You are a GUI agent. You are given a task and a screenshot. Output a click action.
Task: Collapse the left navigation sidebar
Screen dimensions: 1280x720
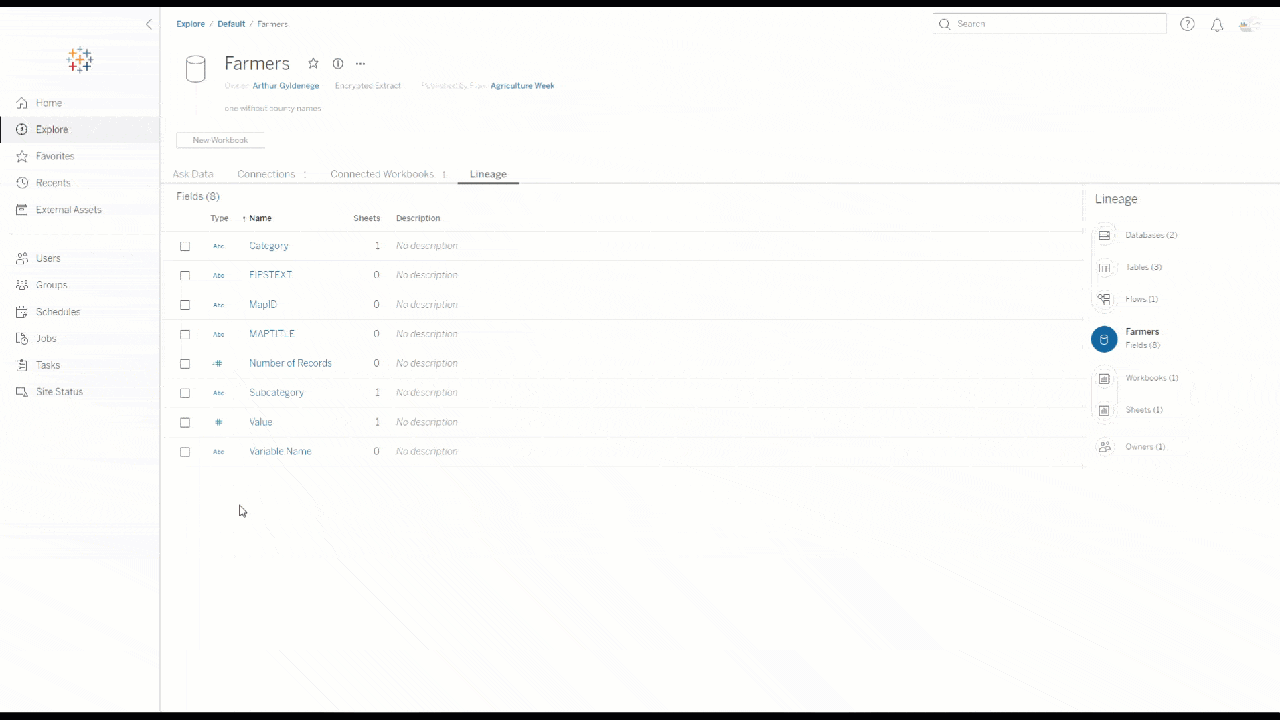[x=149, y=24]
